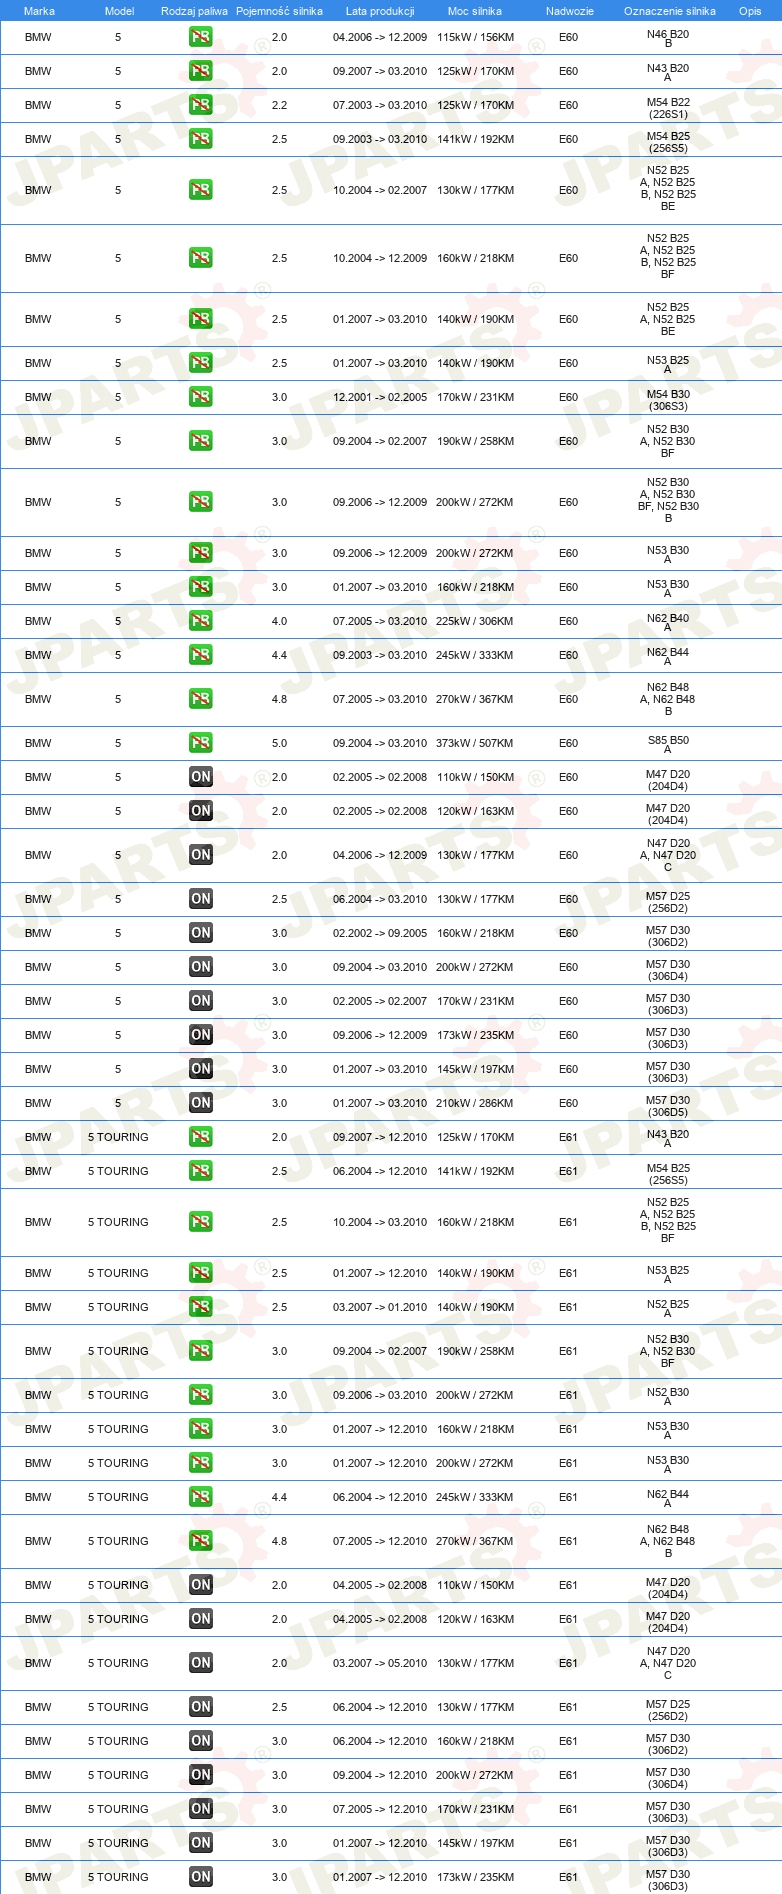The image size is (782, 1894).
Task: Select ON icon in E60 173kW / 235KM row
Action: [201, 1035]
